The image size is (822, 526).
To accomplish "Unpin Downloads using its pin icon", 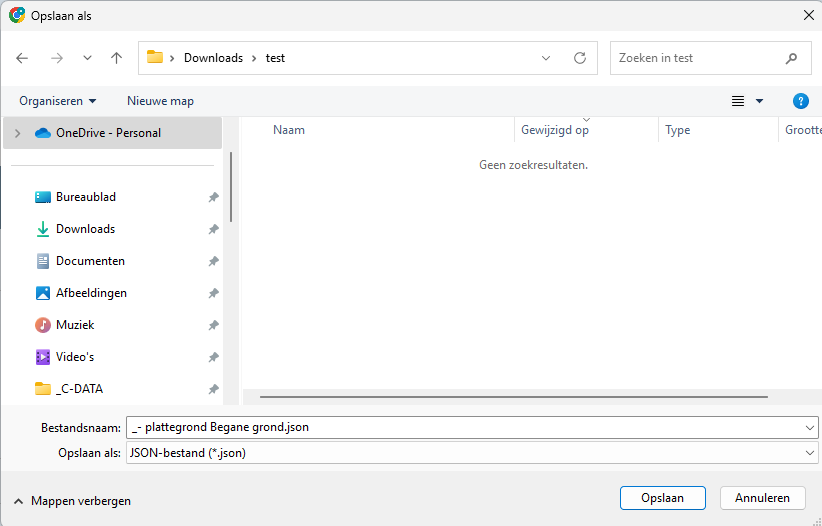I will click(x=213, y=229).
